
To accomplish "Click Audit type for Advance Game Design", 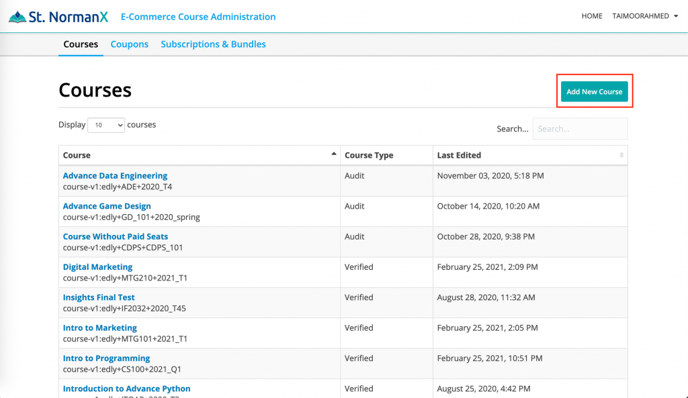I will (x=355, y=206).
